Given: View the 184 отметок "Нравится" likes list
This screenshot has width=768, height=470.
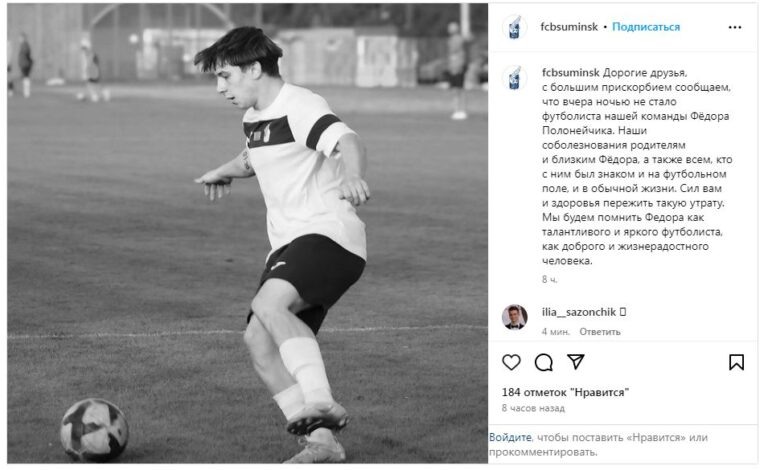Looking at the screenshot, I should click(x=565, y=392).
